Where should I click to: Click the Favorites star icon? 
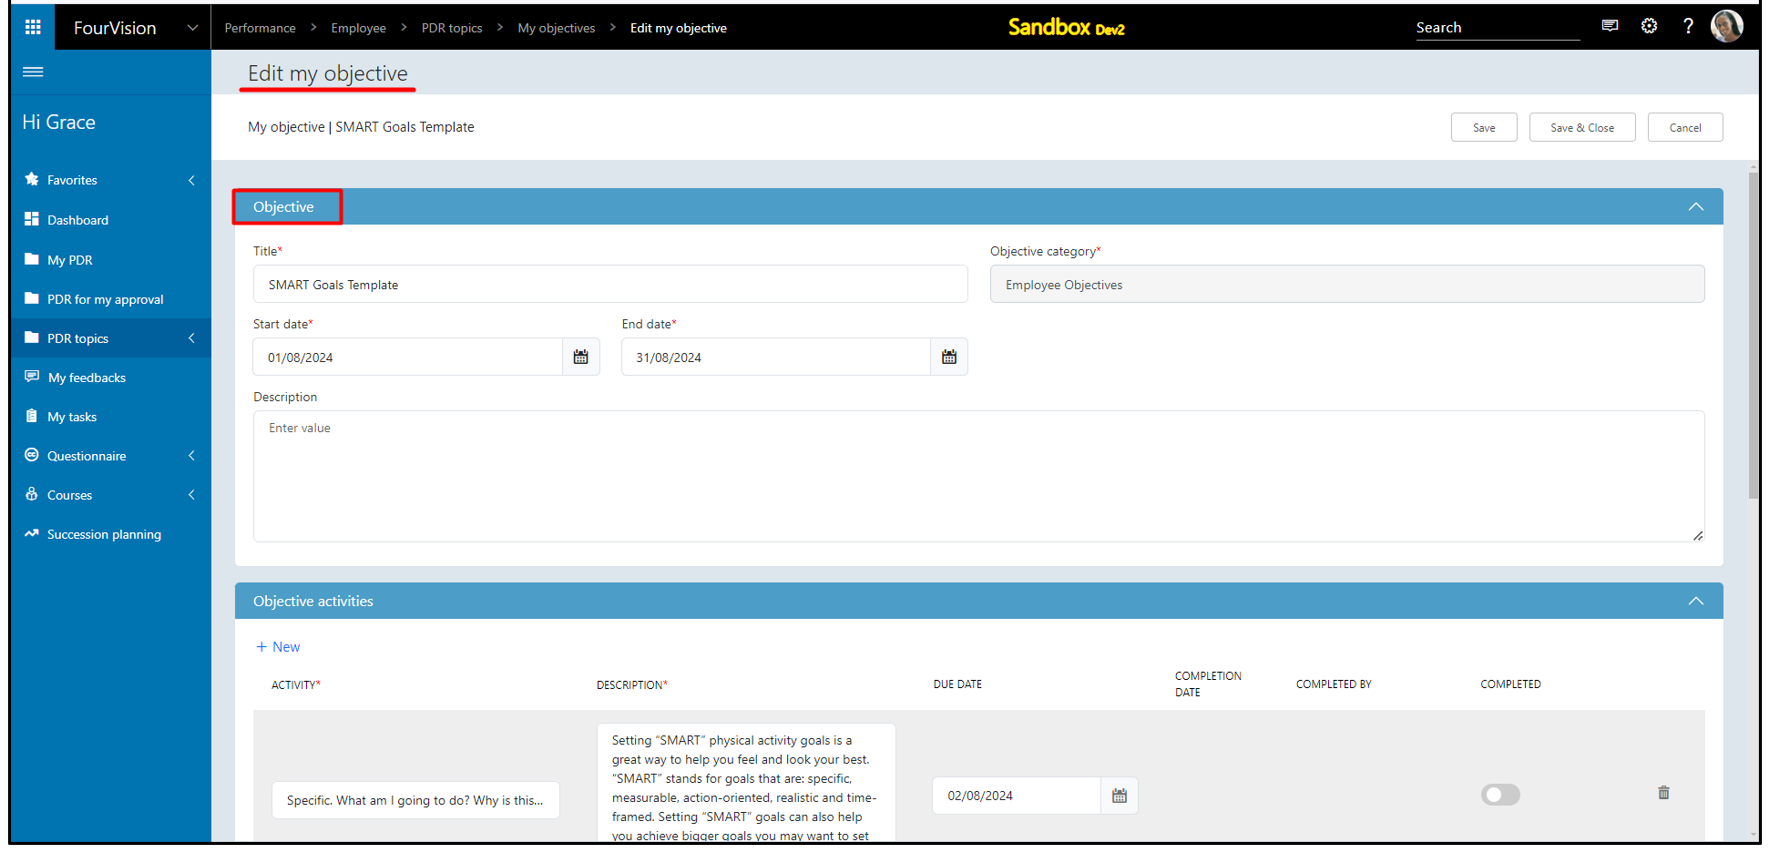32,179
